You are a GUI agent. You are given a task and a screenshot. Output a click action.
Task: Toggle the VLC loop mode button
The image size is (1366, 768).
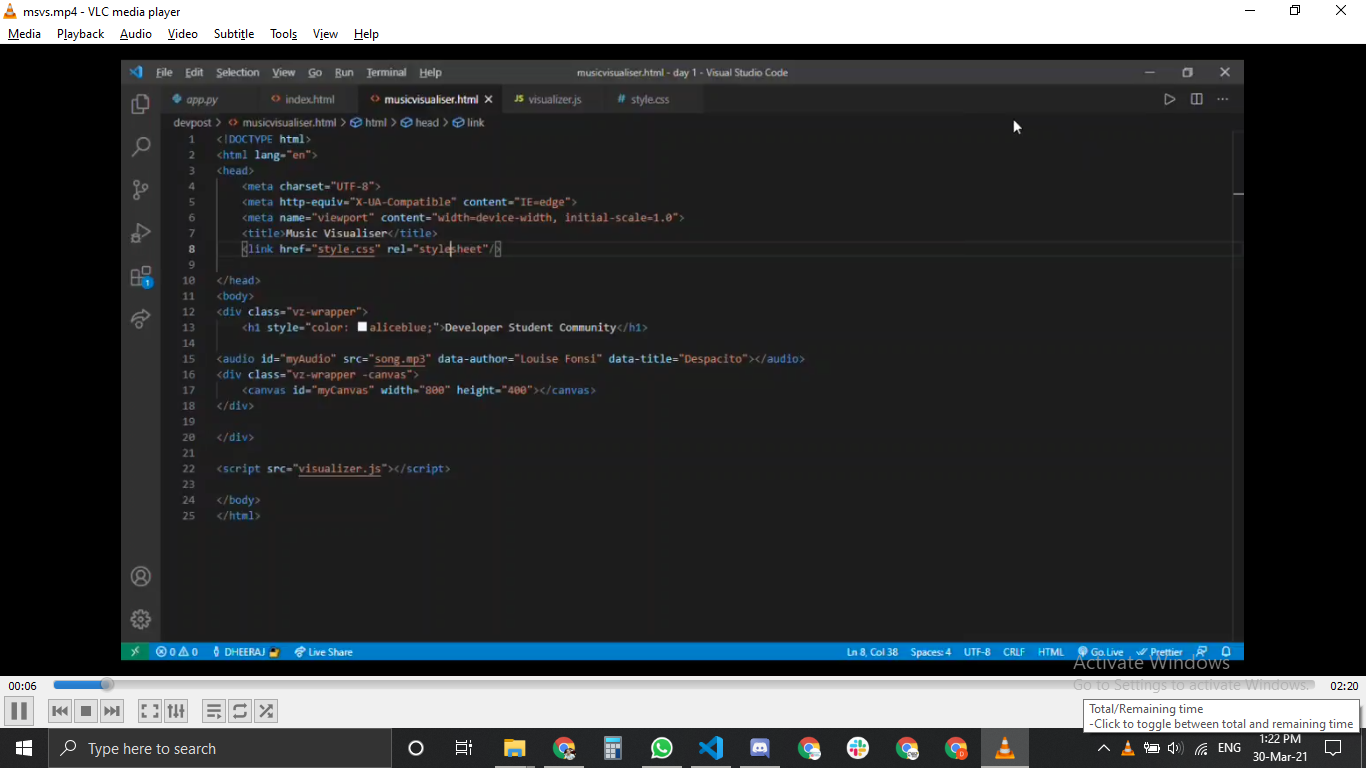point(240,711)
